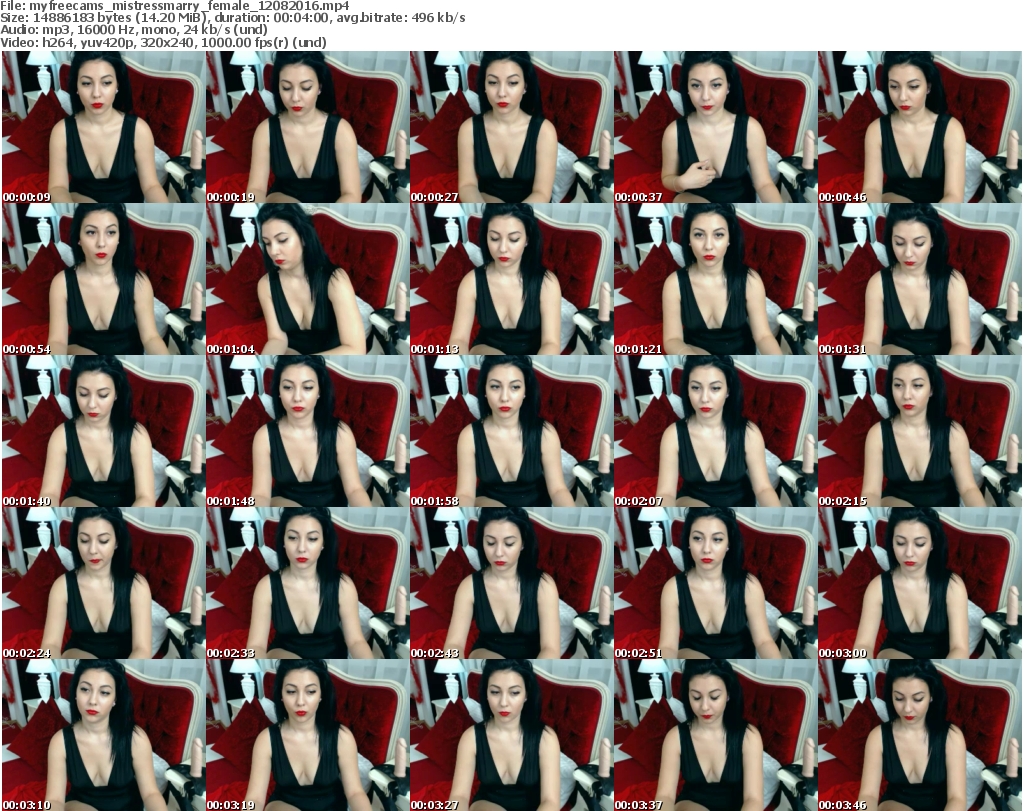1024x811 pixels.
Task: Open the frame timestamped 00:01:31
Action: 920,279
